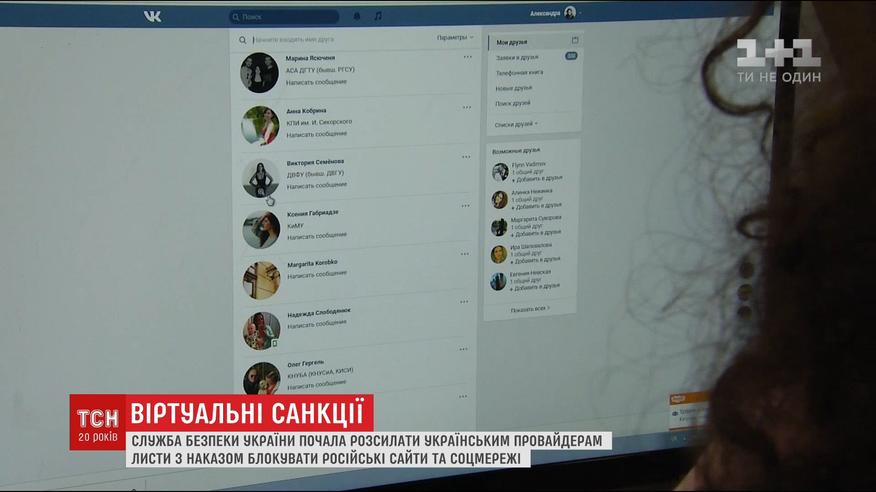Expand the Списки друзей dropdown

515,124
